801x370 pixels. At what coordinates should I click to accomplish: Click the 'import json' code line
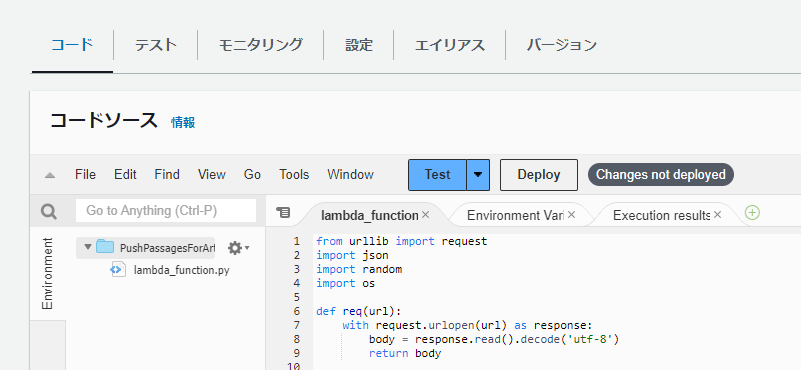[x=352, y=255]
